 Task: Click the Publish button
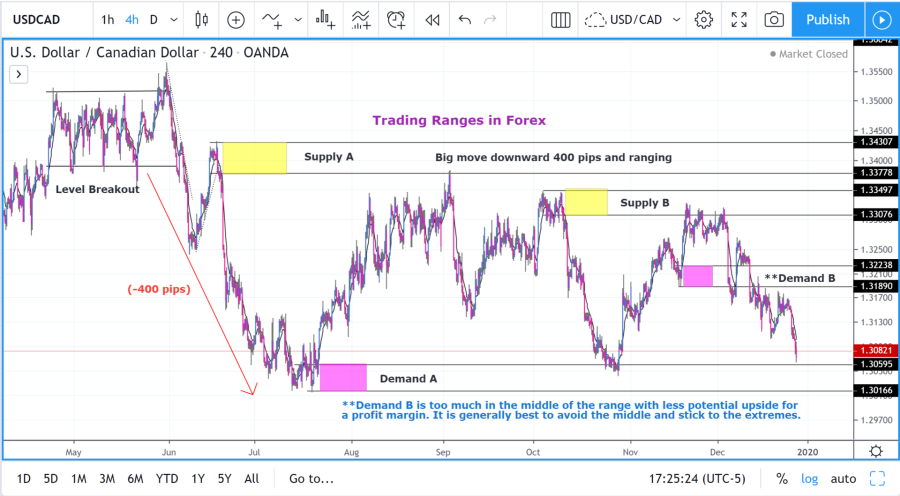coord(827,19)
